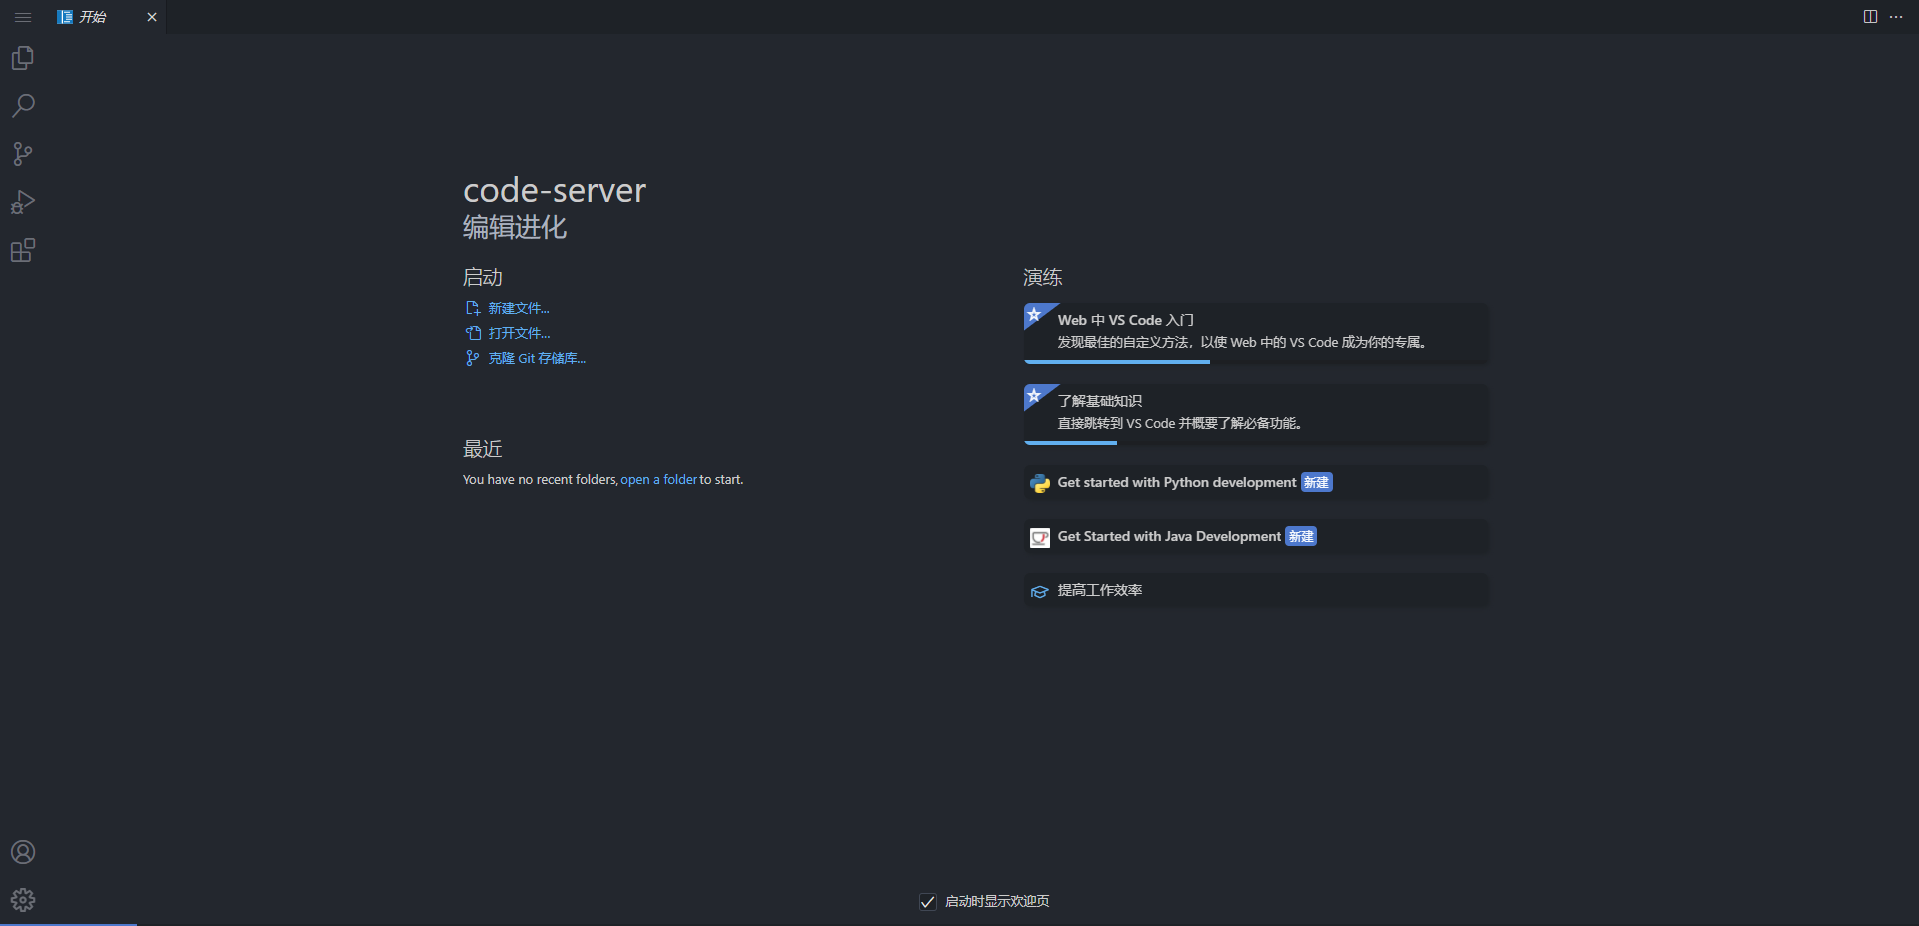
Task: Open the Manage gear settings icon
Action: pos(23,900)
